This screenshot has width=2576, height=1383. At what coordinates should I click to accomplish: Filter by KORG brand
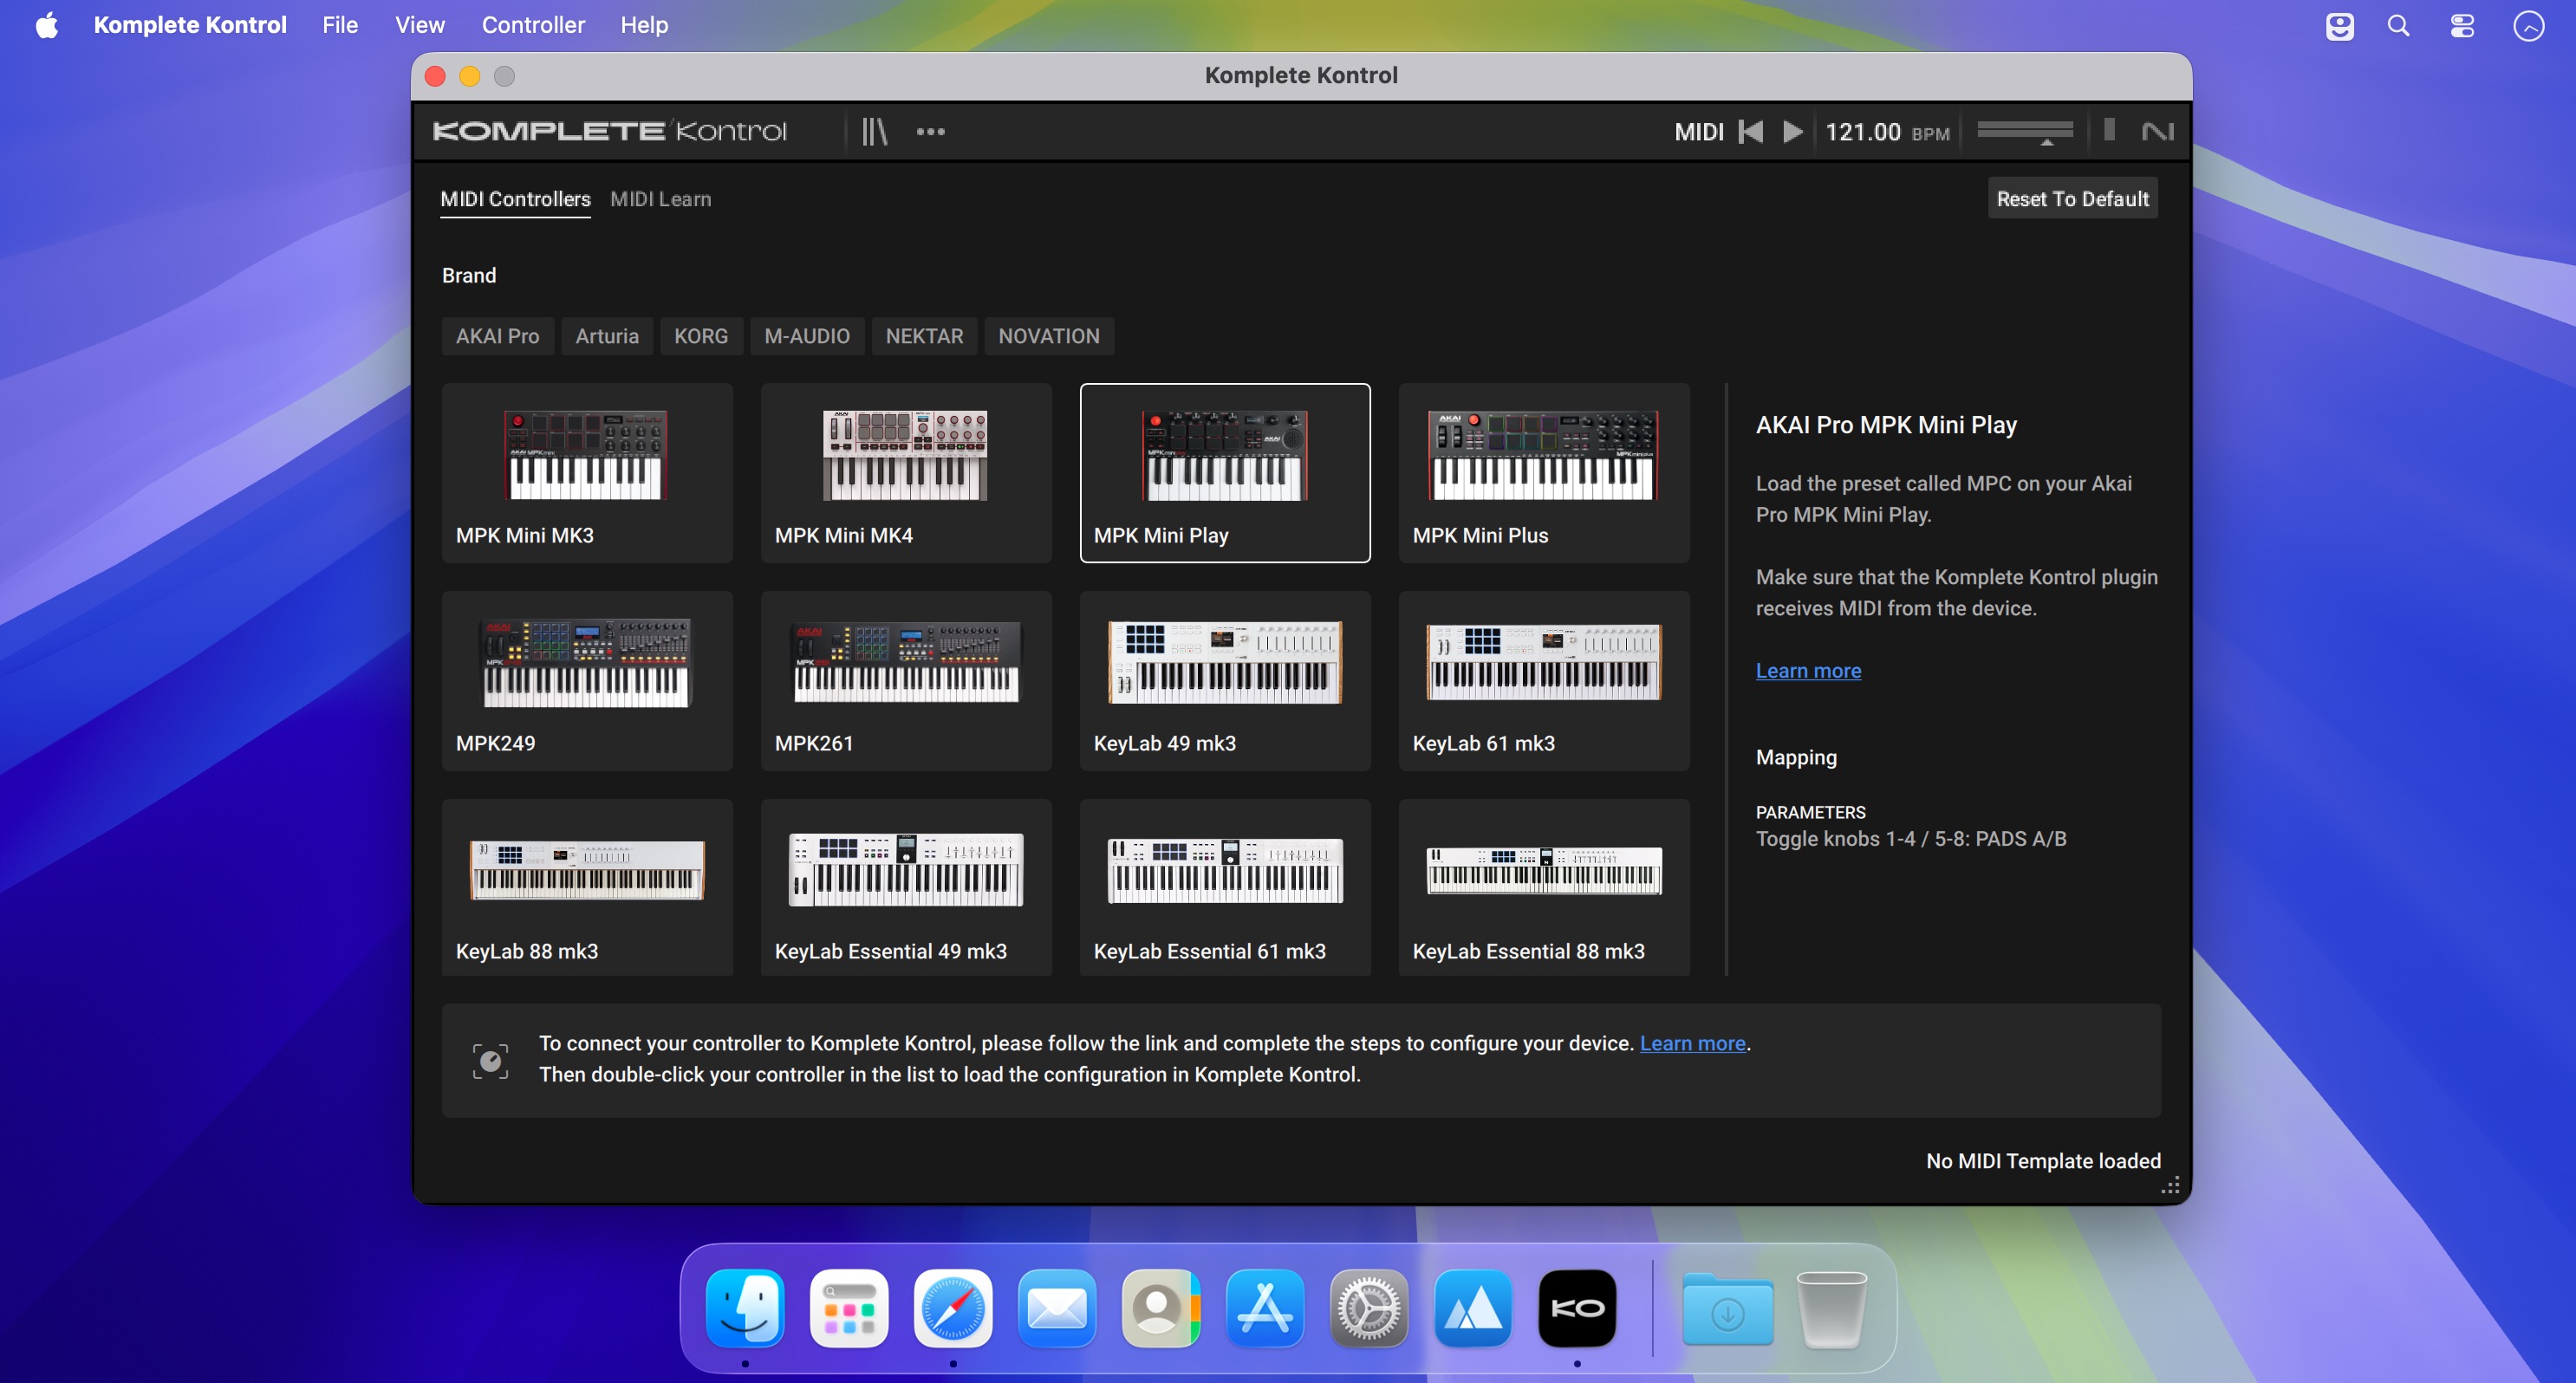tap(700, 336)
